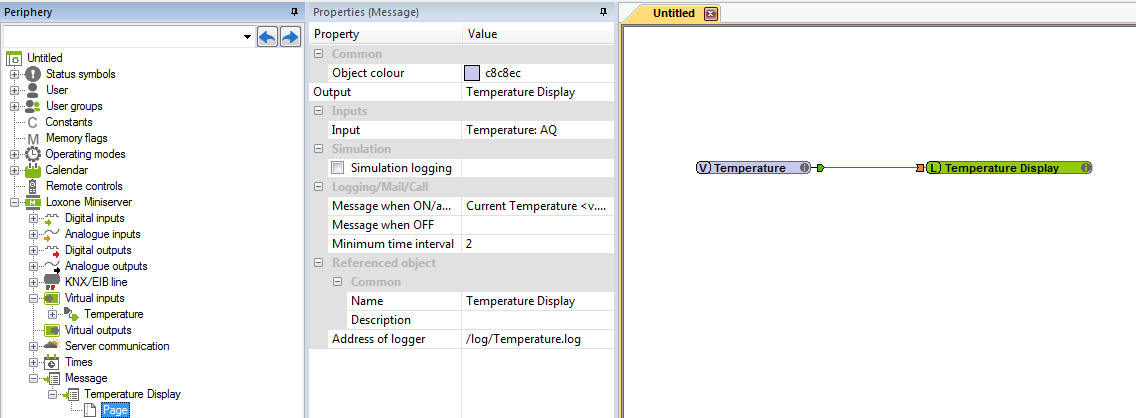Click the orange input connector of Temperature Display

pos(919,168)
